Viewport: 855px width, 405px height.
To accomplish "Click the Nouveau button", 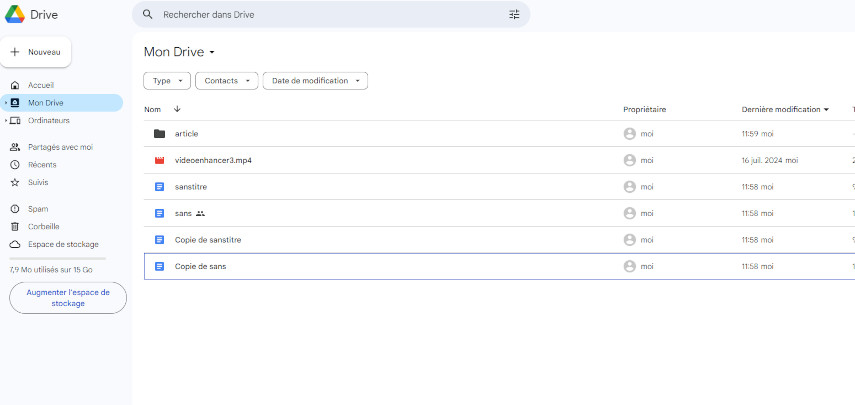I will pyautogui.click(x=35, y=52).
